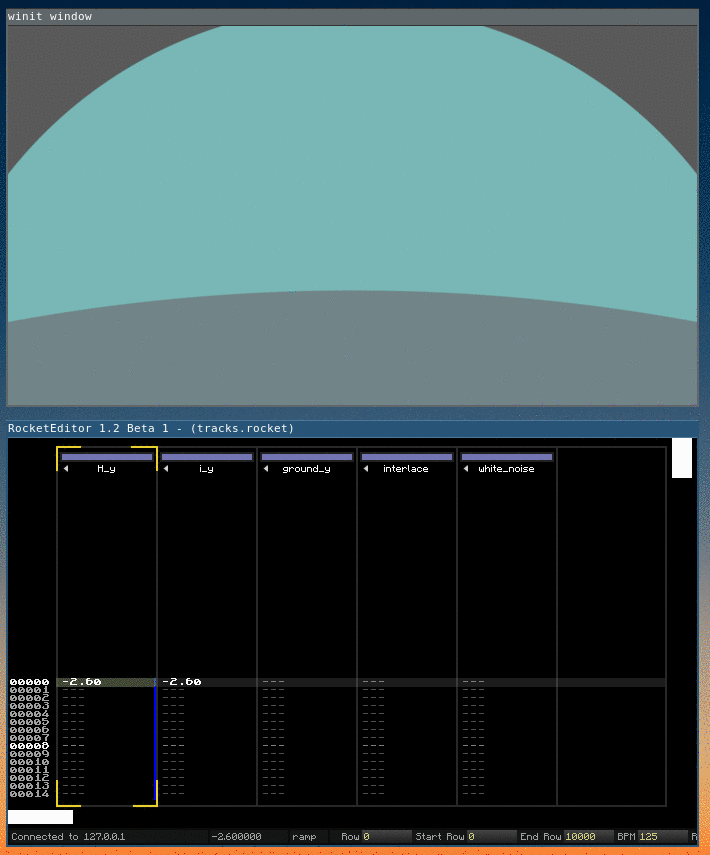Click the 'Connected to 127.0.0.1' status text
The width and height of the screenshot is (710, 855).
pyautogui.click(x=68, y=836)
